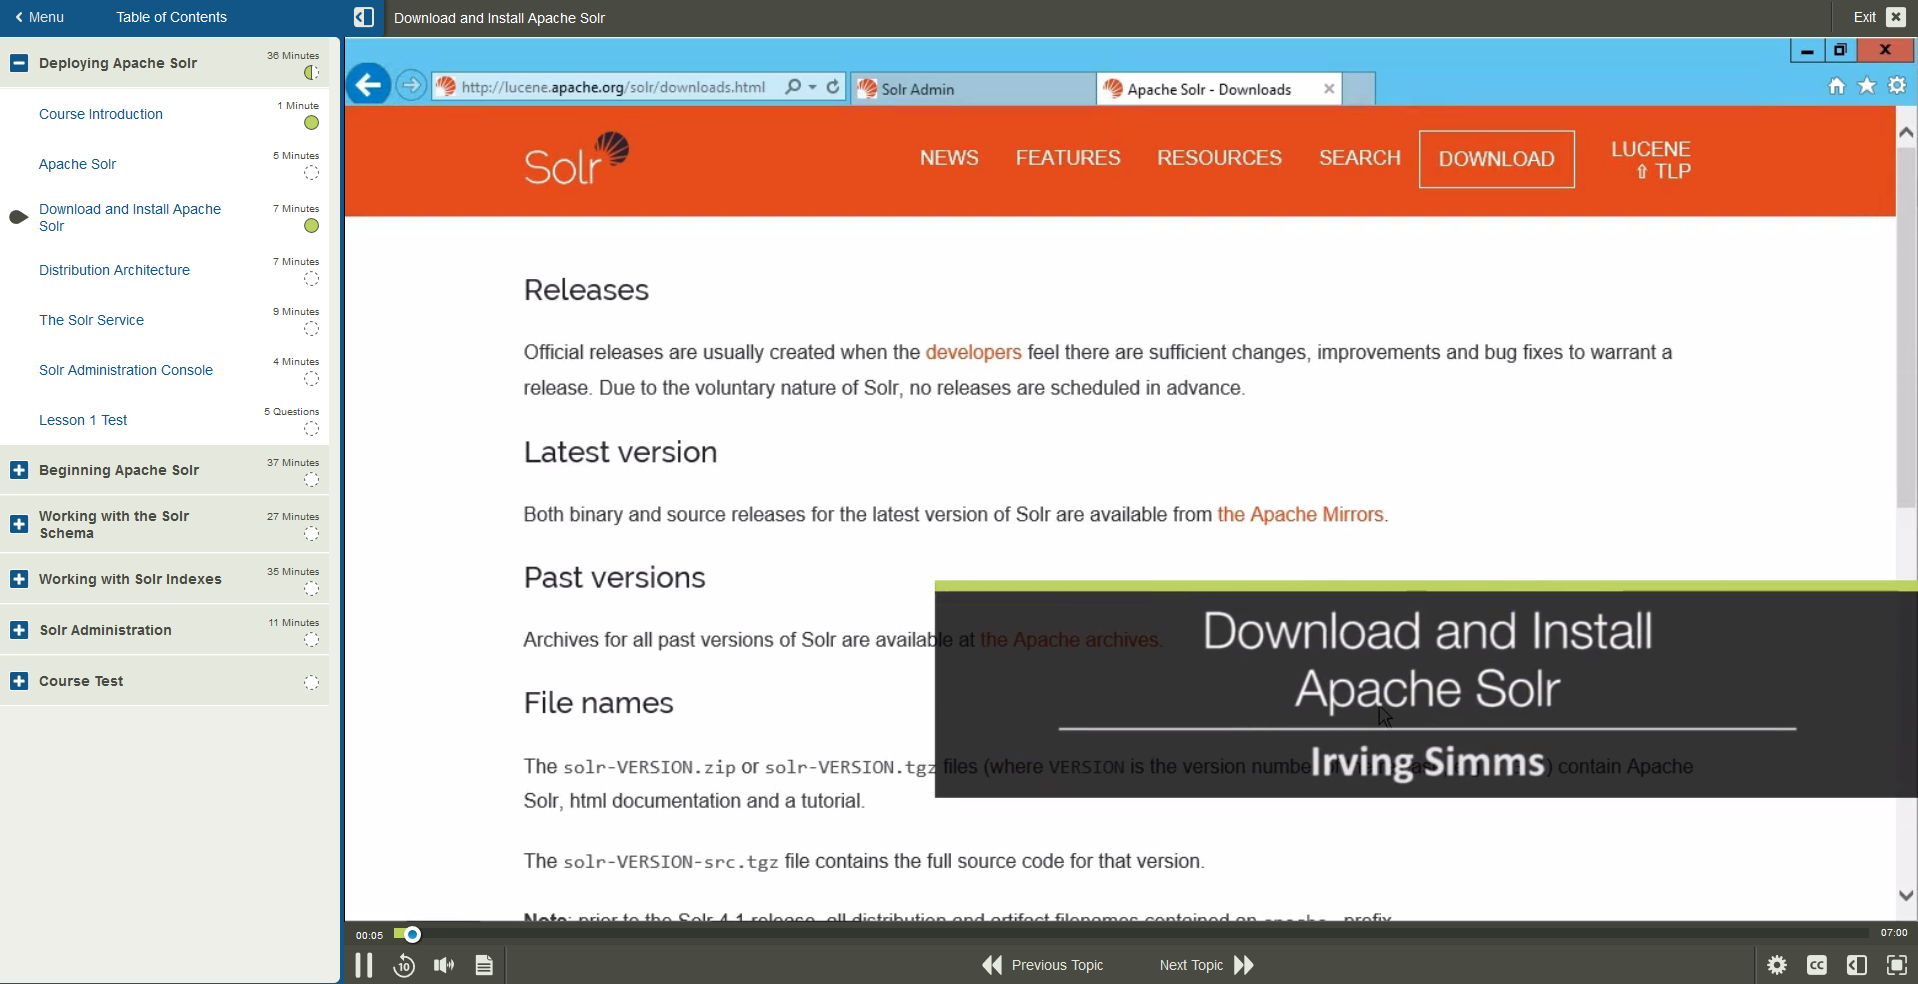The width and height of the screenshot is (1918, 984).
Task: Refresh the current webpage
Action: pyautogui.click(x=833, y=87)
